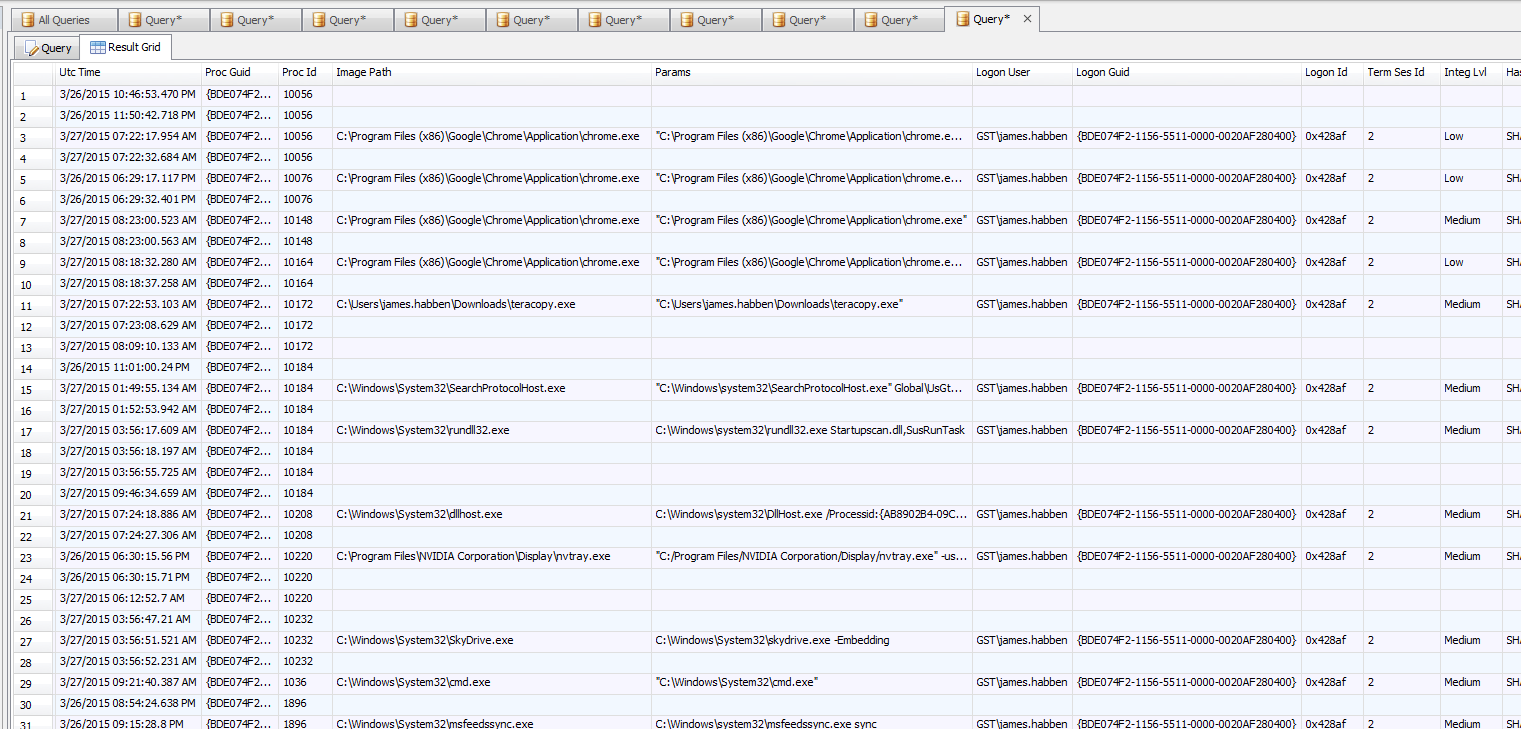Screen dimensions: 1521x729
Task: Click time cell 3/27/2015 07:22:32.684 AM
Action: point(128,157)
